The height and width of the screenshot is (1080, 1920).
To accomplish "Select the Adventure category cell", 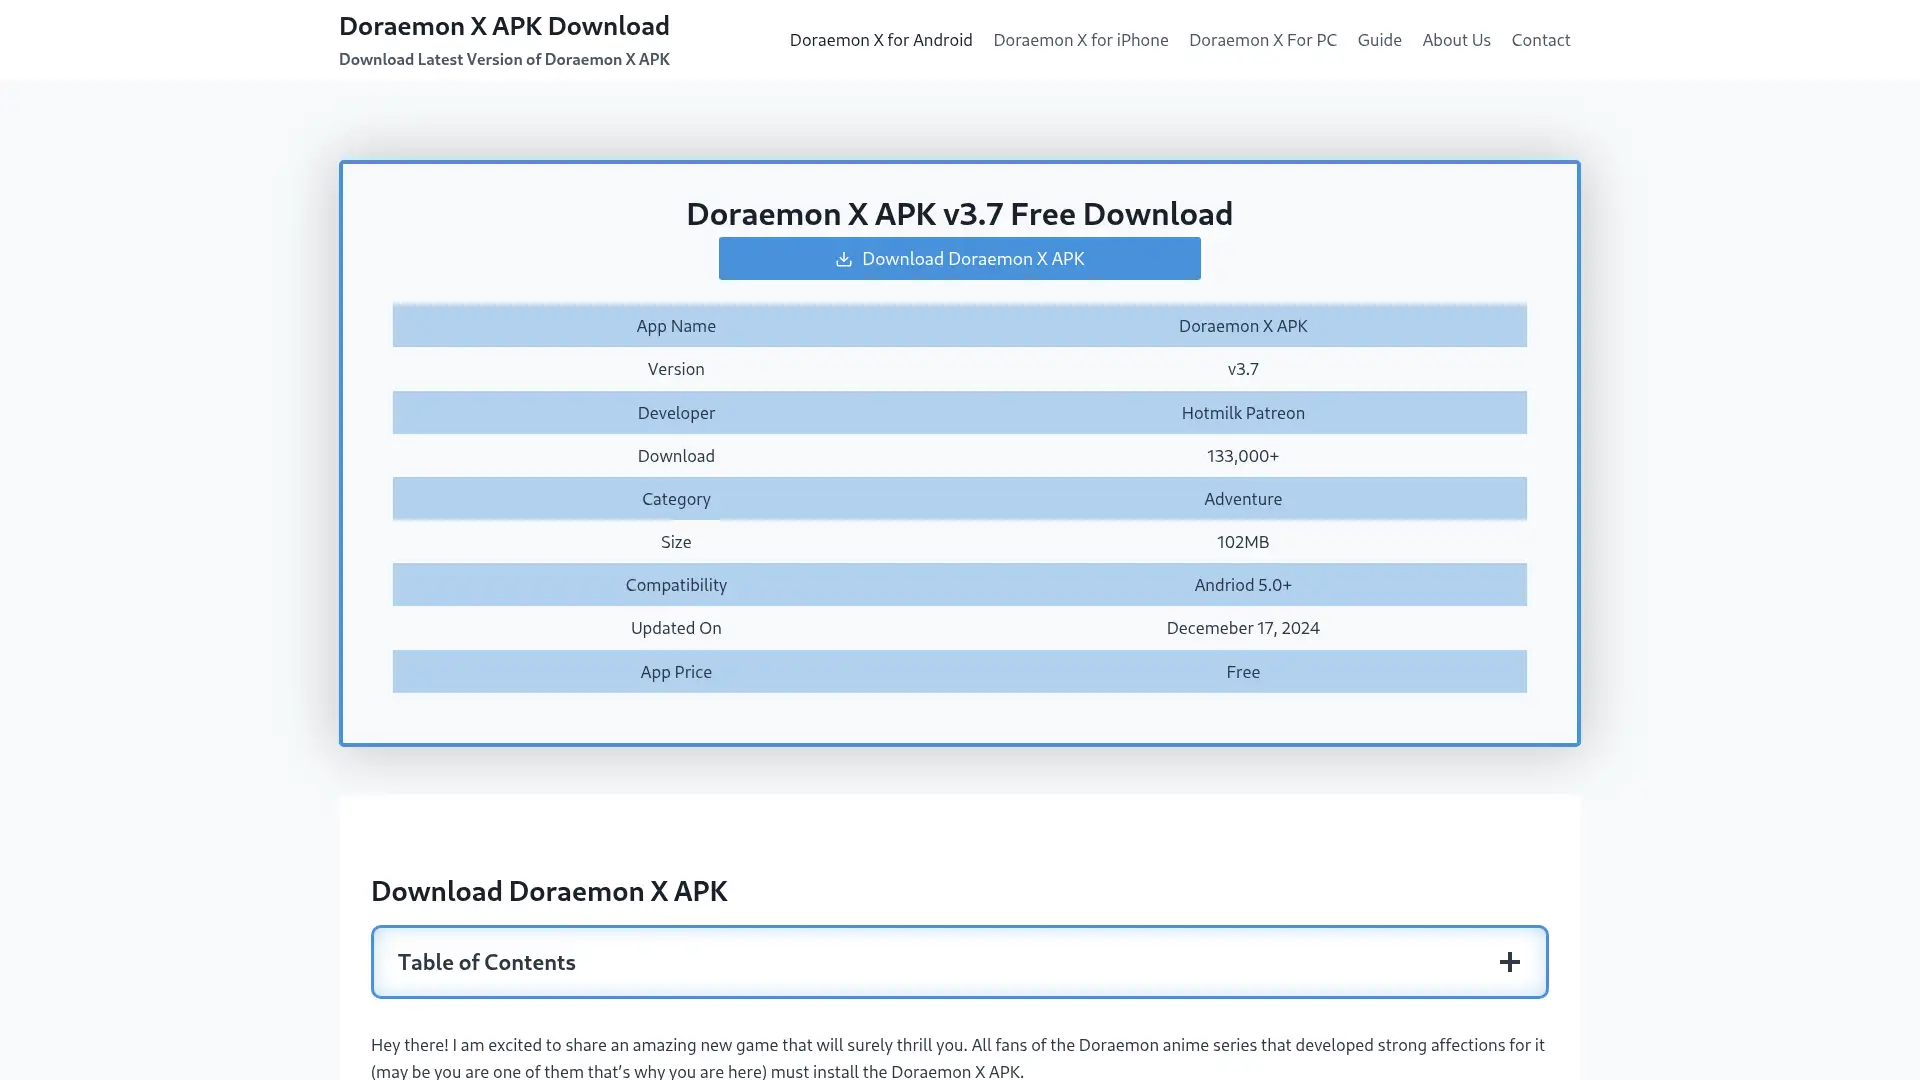I will coord(1243,498).
